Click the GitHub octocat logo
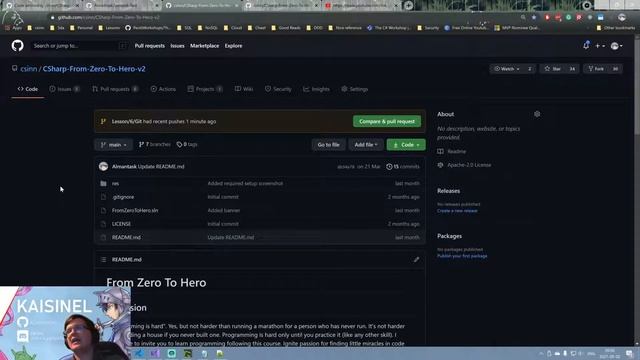Screen dimensions: 640x360 pyautogui.click(x=18, y=45)
